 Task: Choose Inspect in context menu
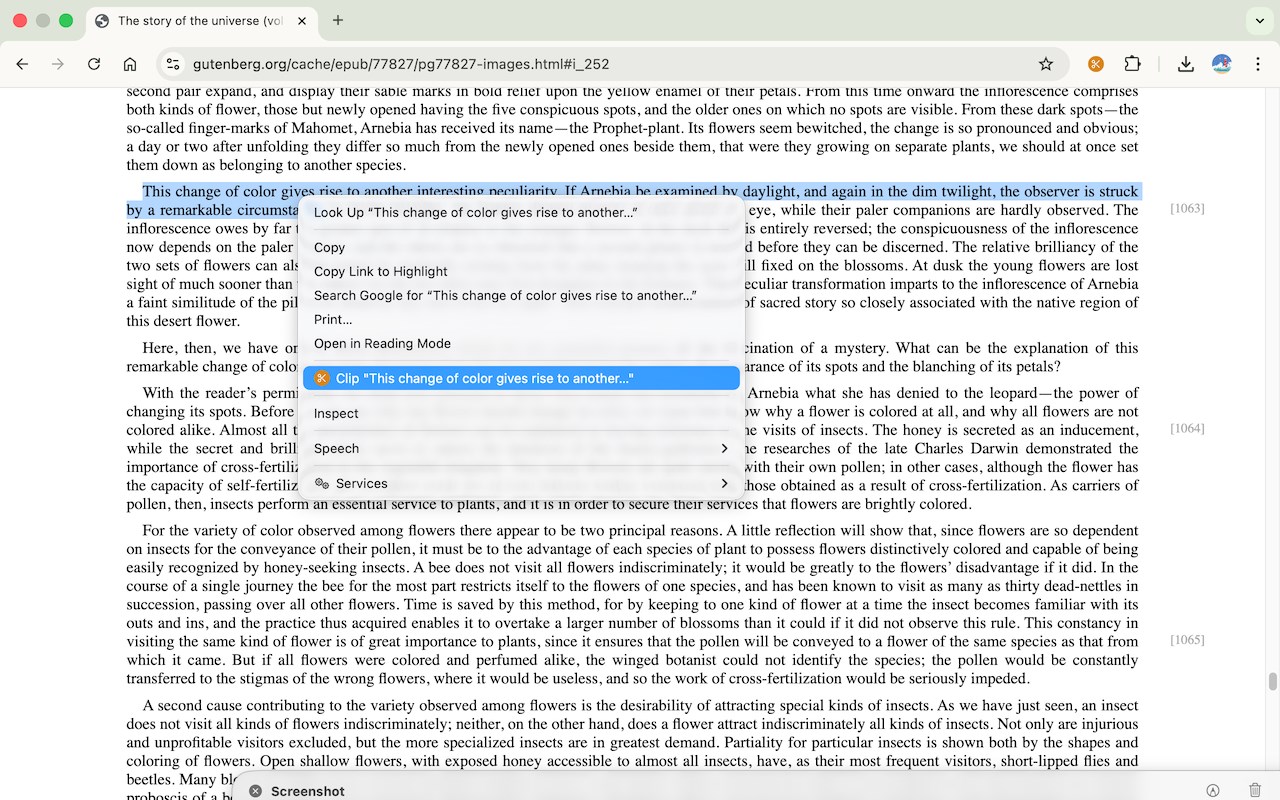[x=521, y=413]
